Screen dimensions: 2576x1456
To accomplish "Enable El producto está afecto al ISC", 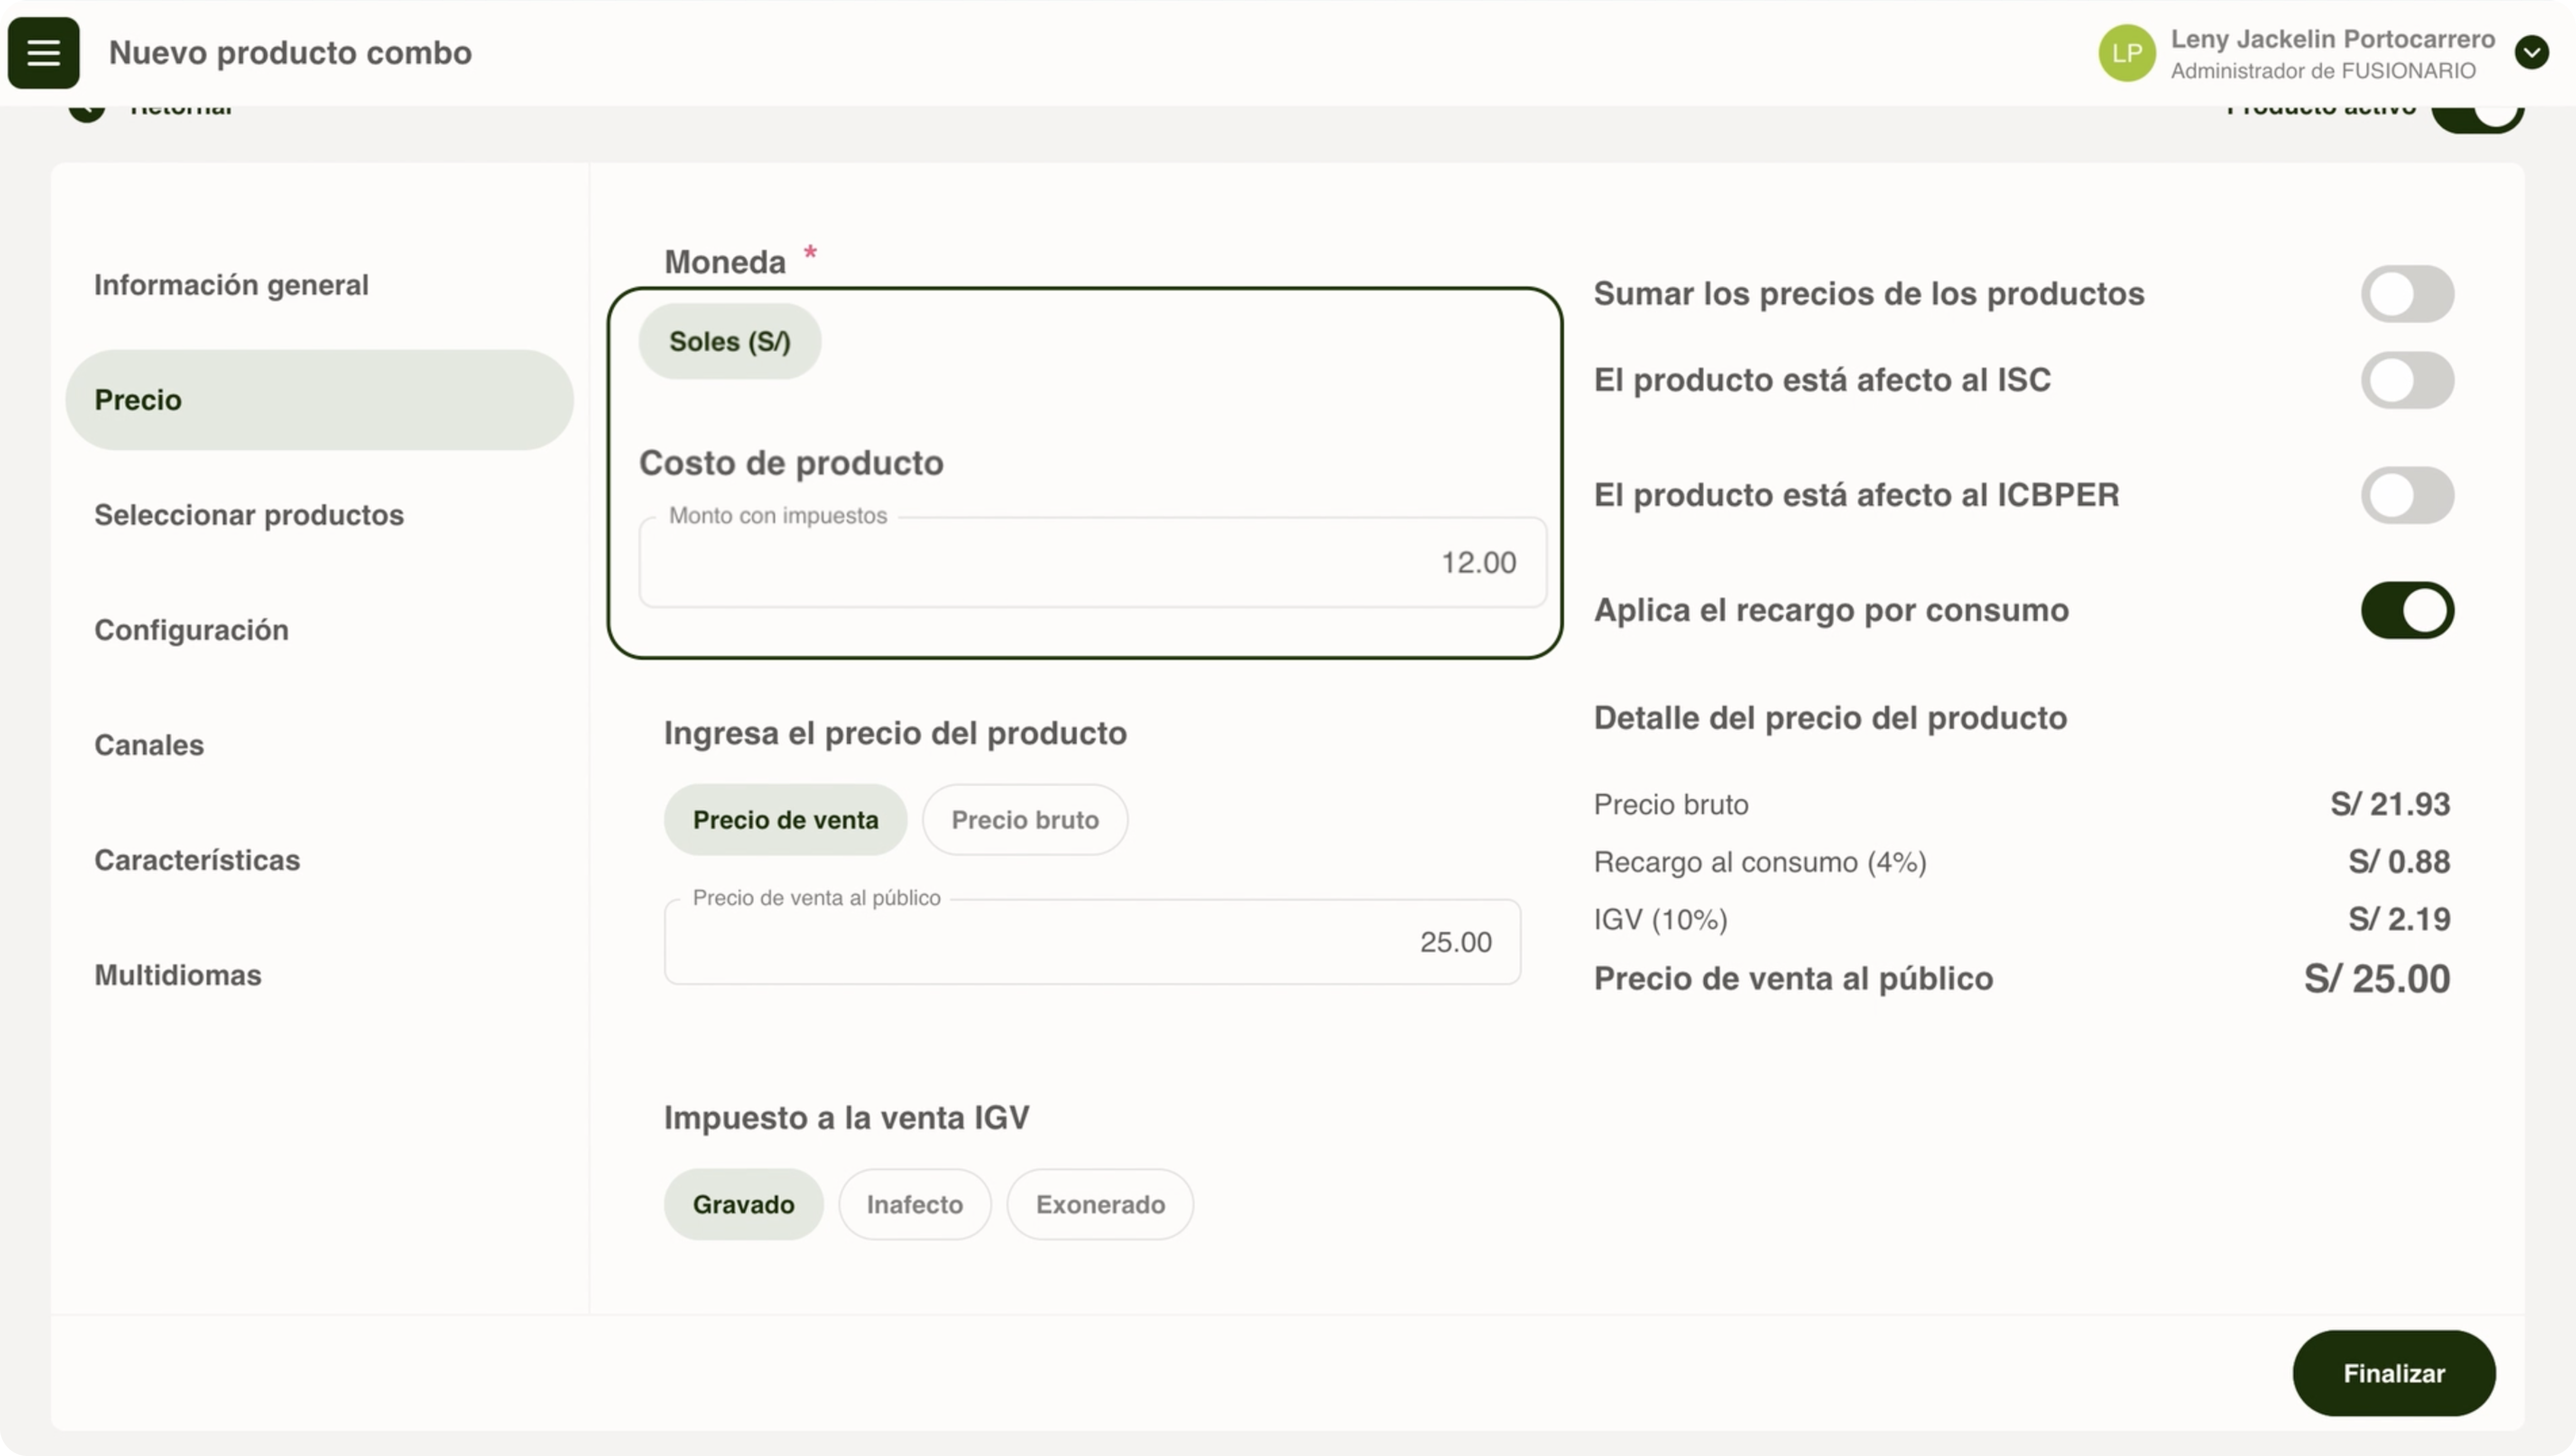I will (x=2406, y=380).
